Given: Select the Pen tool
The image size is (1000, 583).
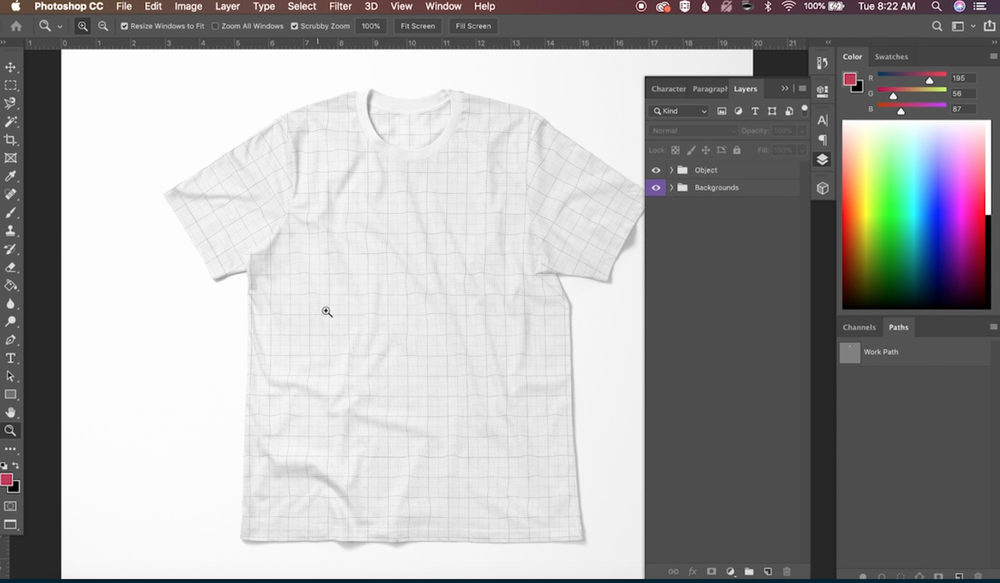Looking at the screenshot, I should pos(10,340).
